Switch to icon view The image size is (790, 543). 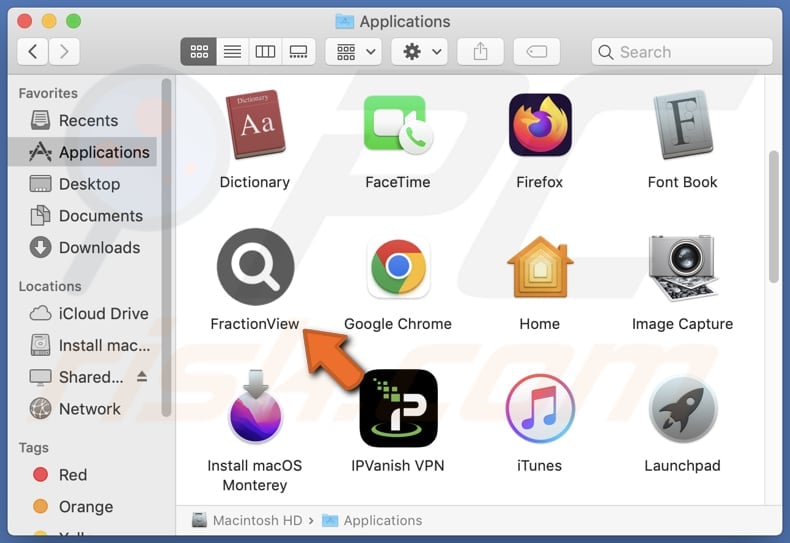[199, 51]
